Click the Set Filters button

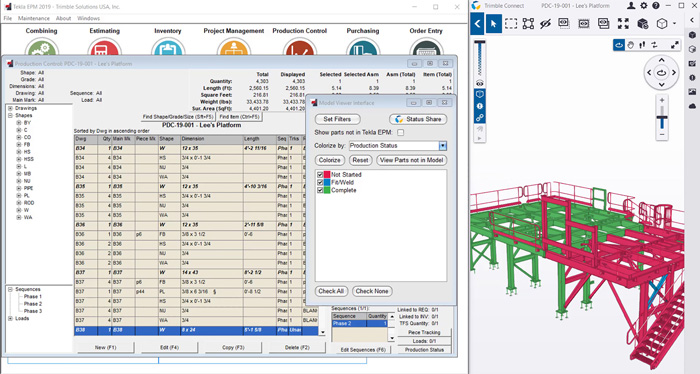[x=337, y=119]
